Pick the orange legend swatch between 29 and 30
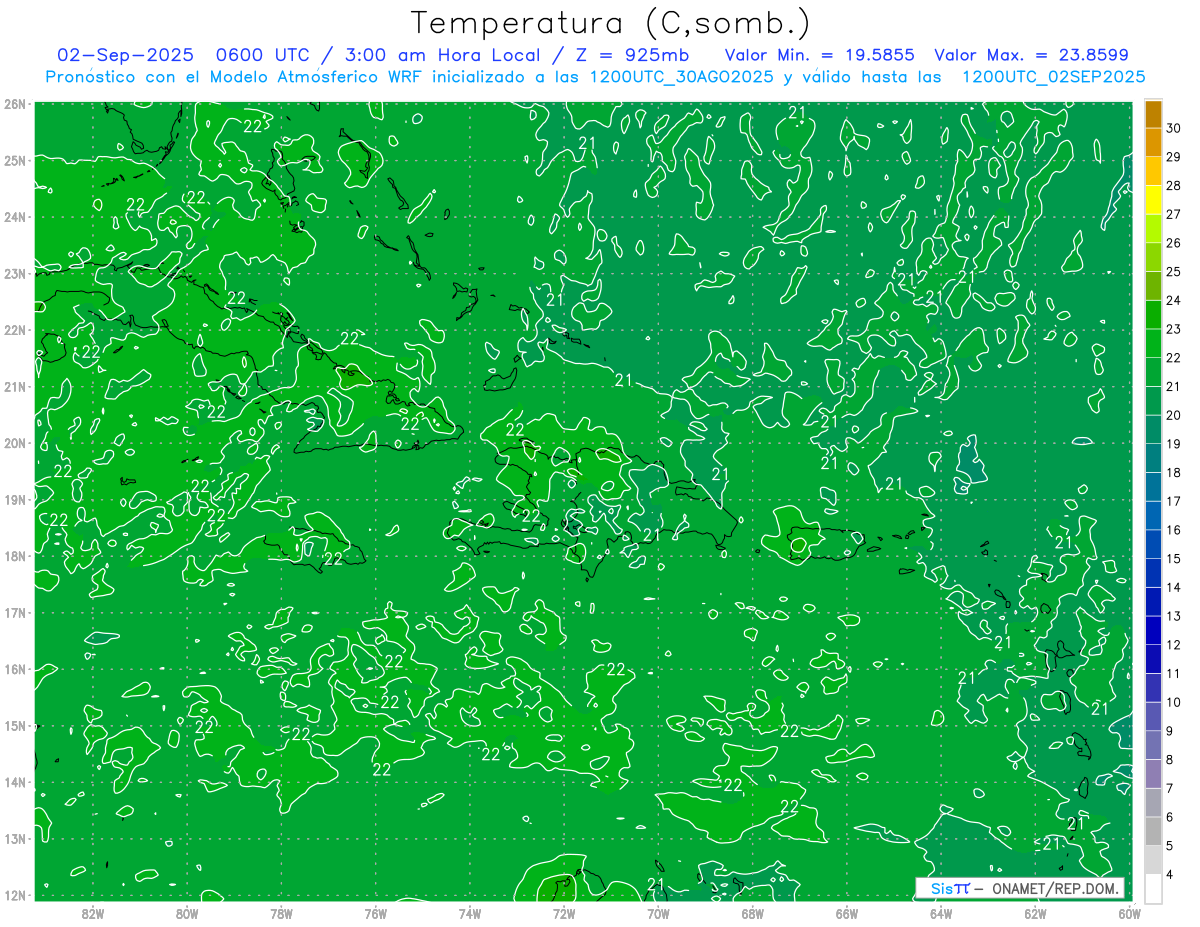The width and height of the screenshot is (1200, 927). [1153, 141]
